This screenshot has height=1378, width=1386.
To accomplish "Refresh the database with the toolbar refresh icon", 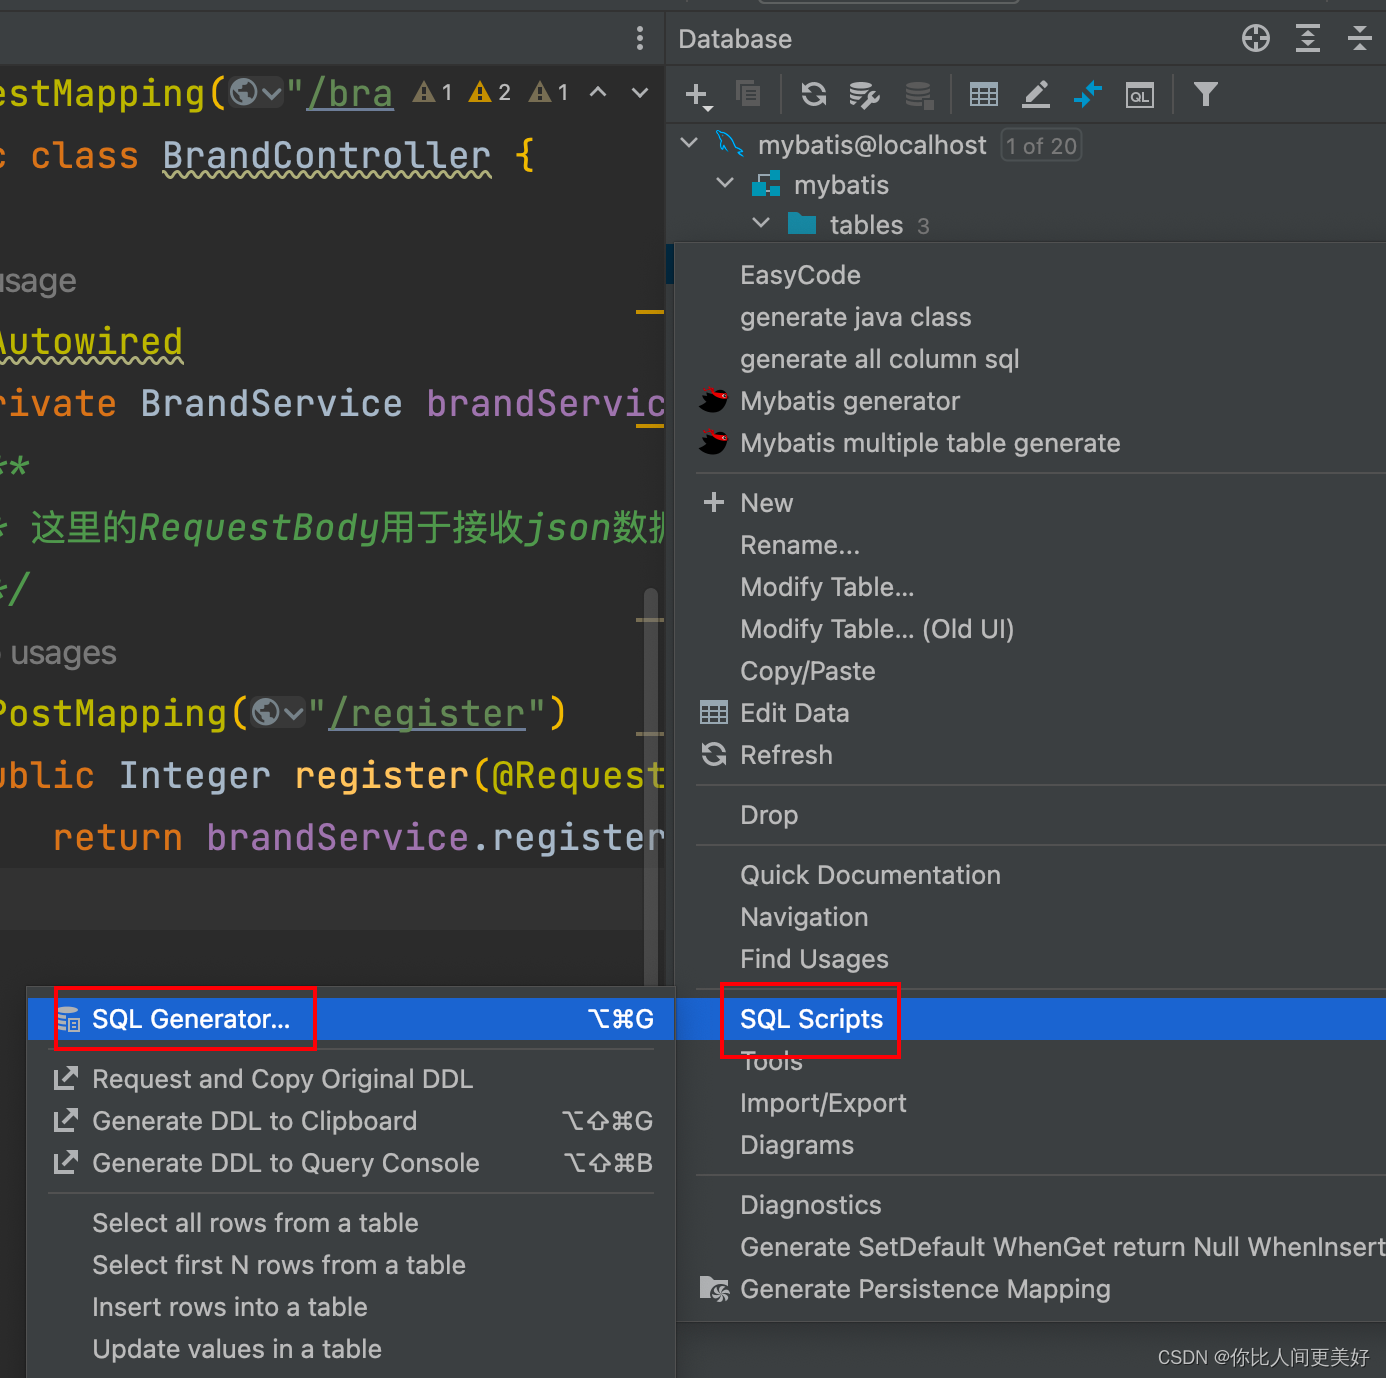I will (814, 94).
